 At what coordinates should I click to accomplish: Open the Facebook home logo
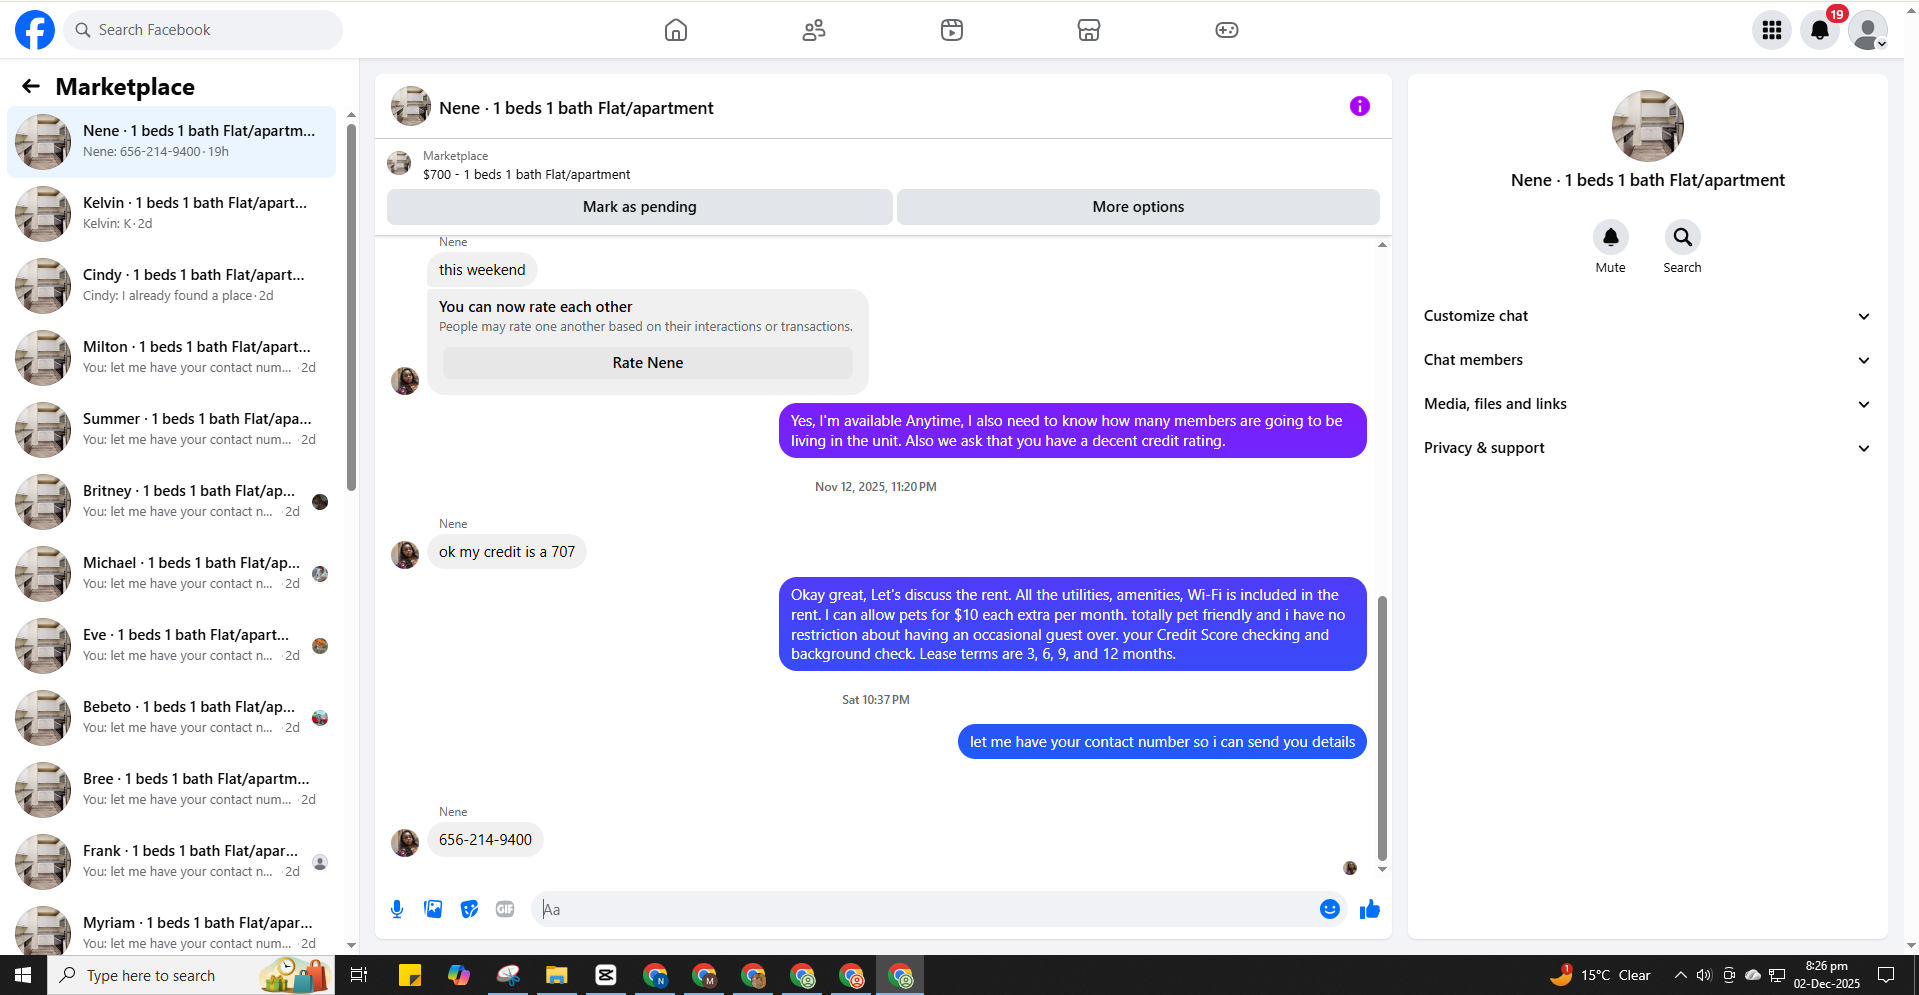click(35, 30)
